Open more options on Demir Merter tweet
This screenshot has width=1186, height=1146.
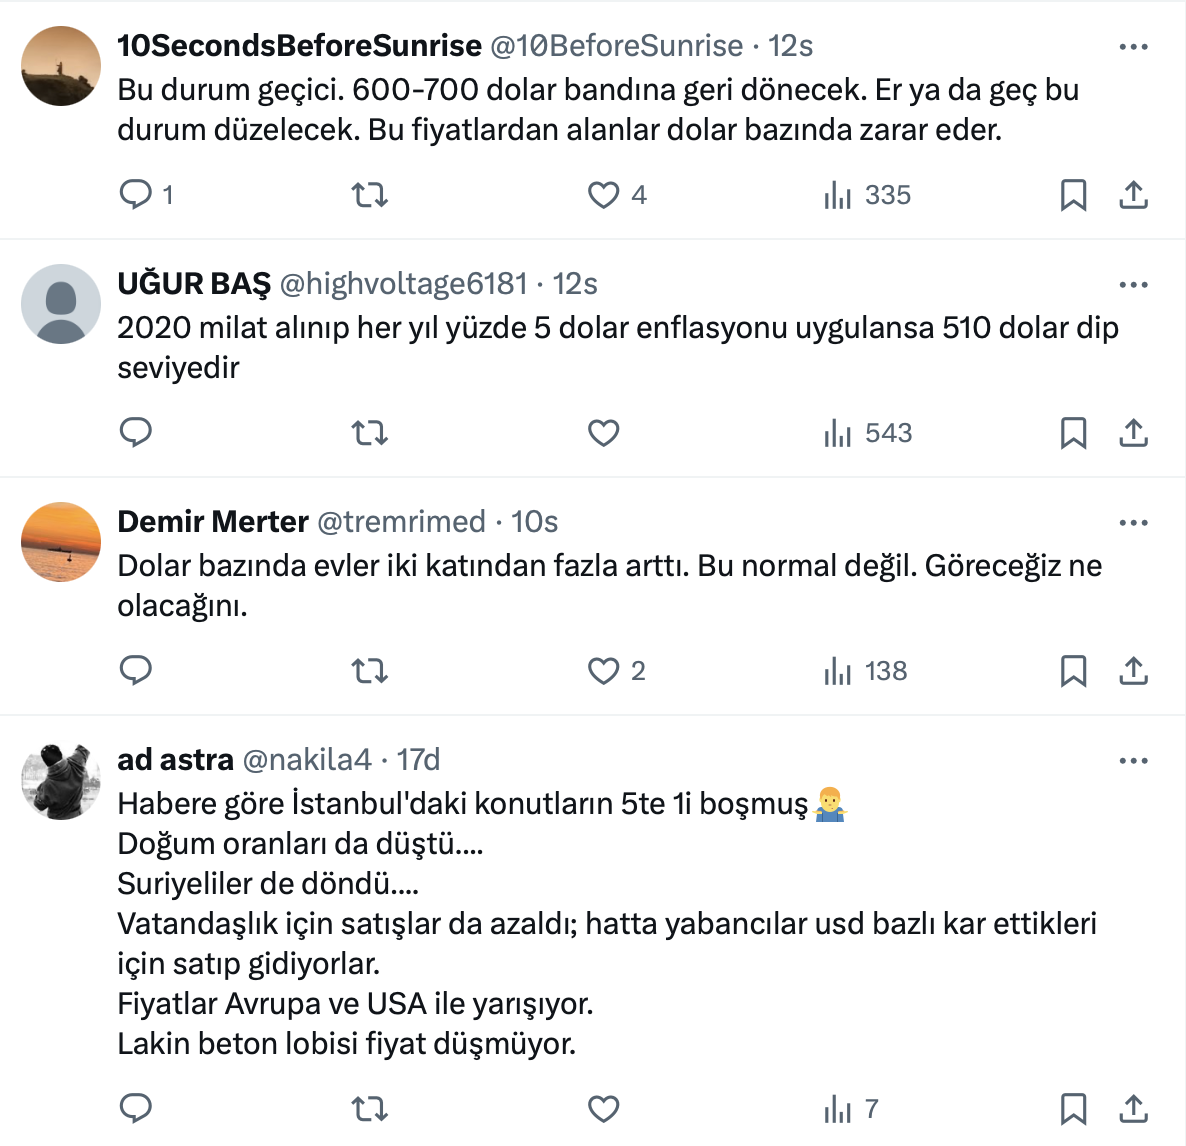pyautogui.click(x=1133, y=523)
